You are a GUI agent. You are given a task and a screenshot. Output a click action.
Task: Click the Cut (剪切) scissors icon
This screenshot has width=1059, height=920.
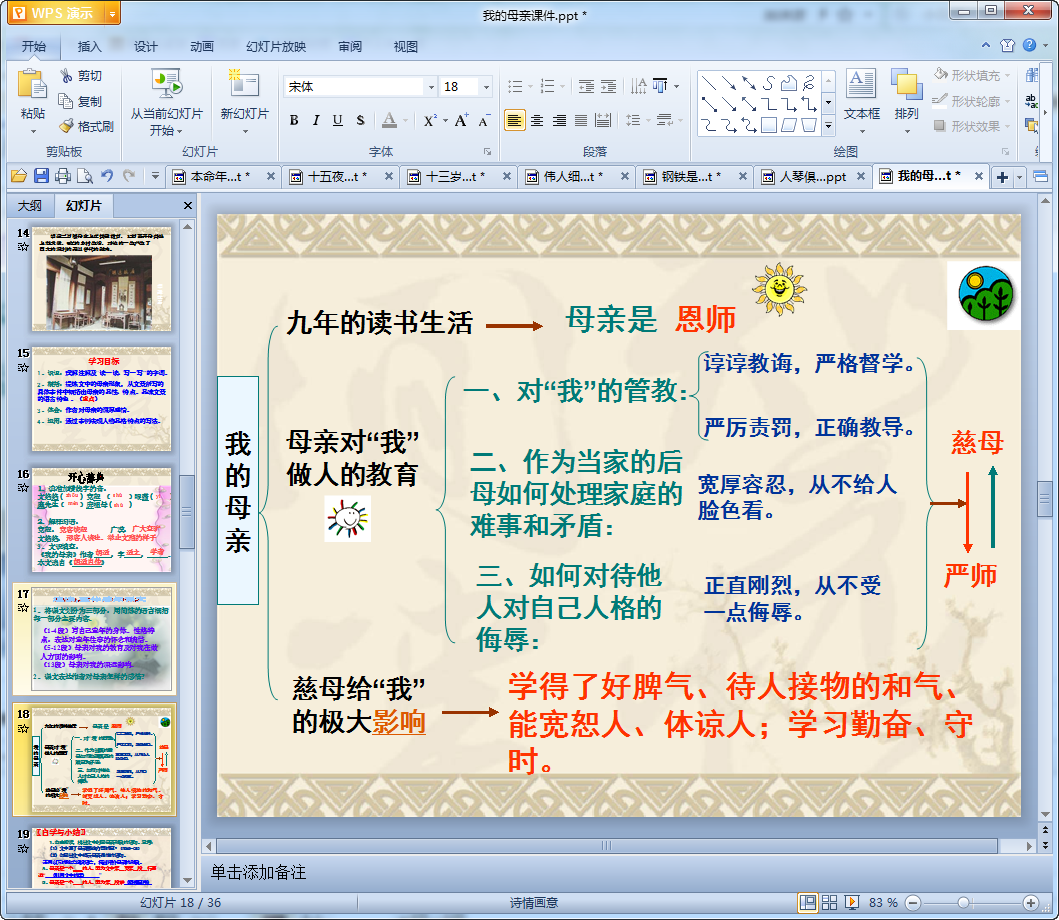(x=66, y=76)
